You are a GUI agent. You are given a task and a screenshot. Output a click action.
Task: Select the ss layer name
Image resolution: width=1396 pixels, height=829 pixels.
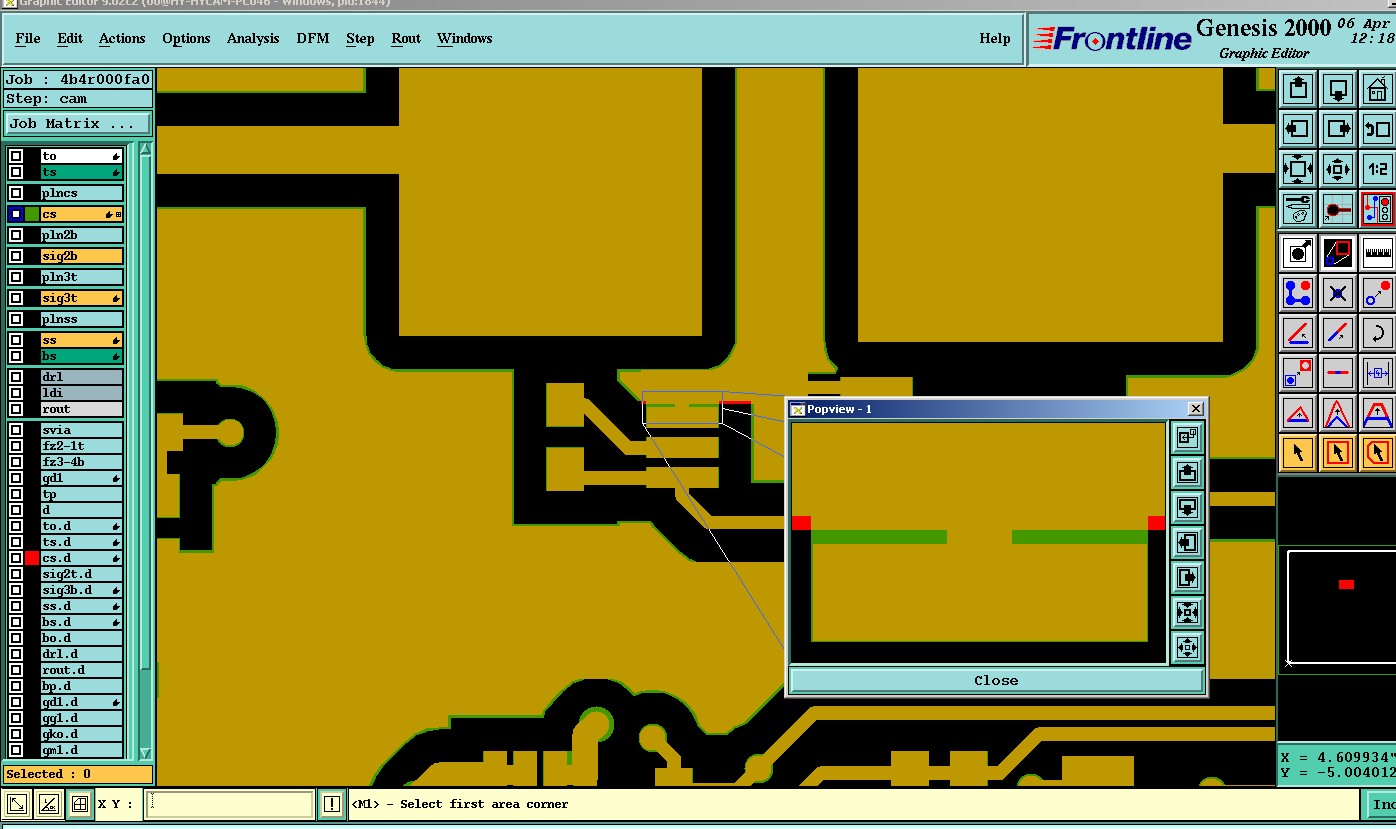81,340
